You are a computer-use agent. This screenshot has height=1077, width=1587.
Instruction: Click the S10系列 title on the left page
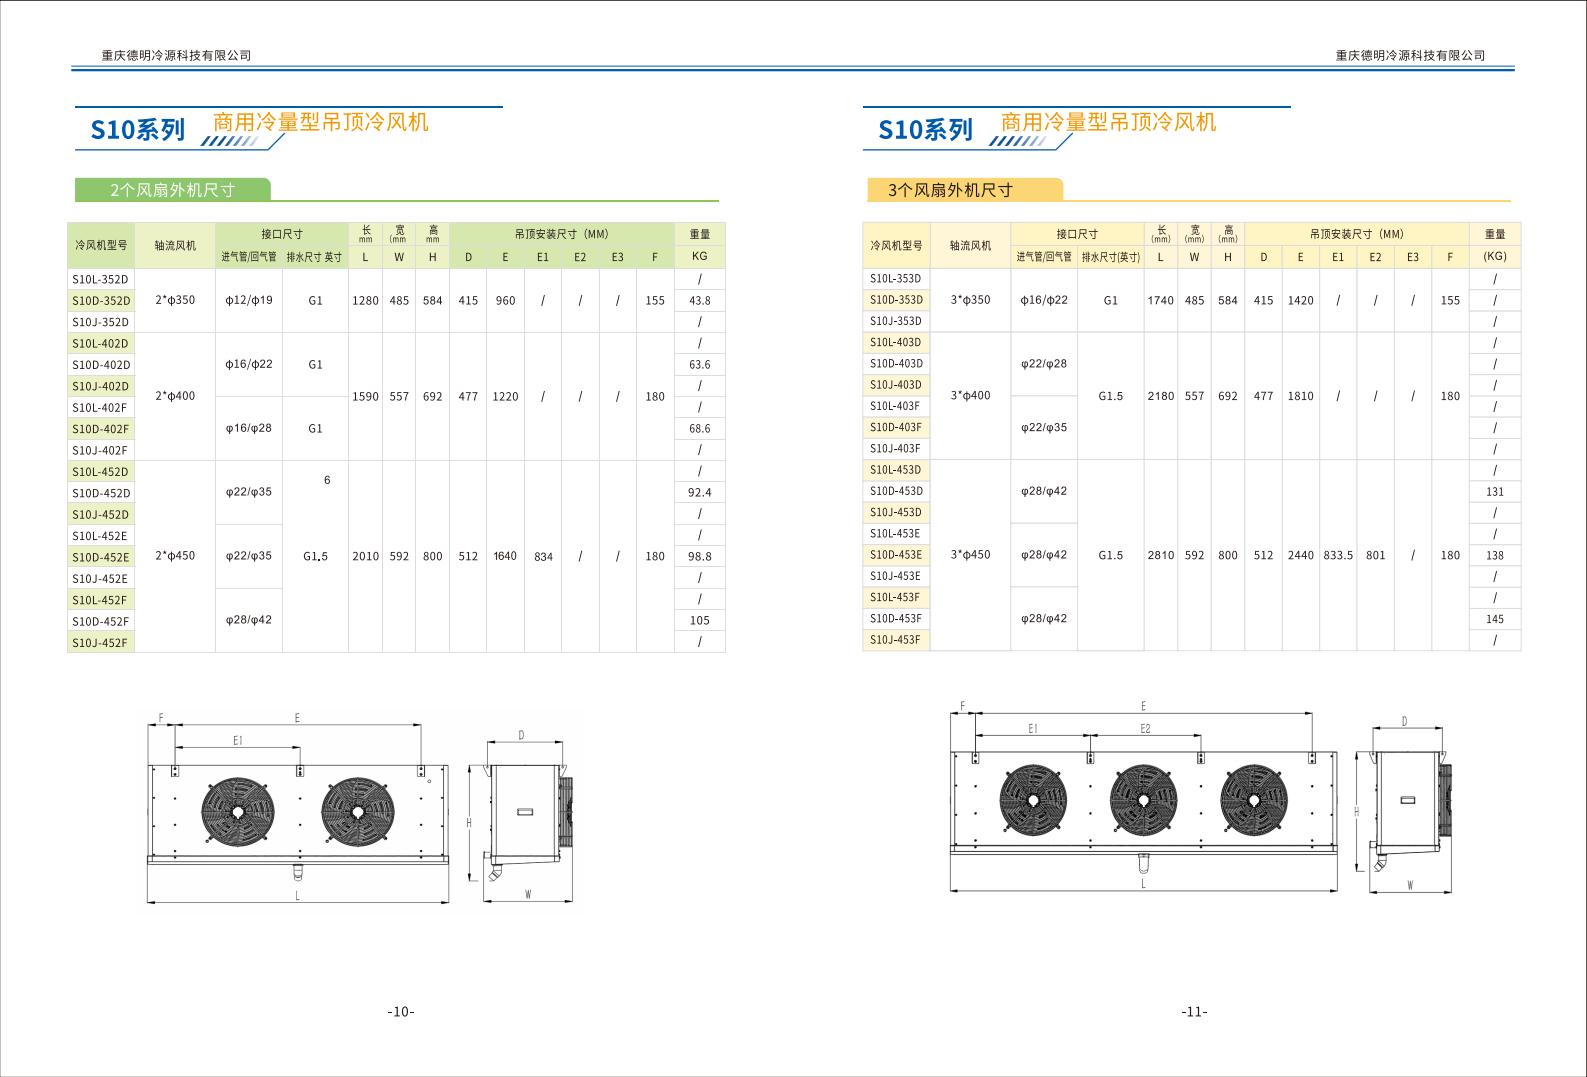click(x=138, y=130)
